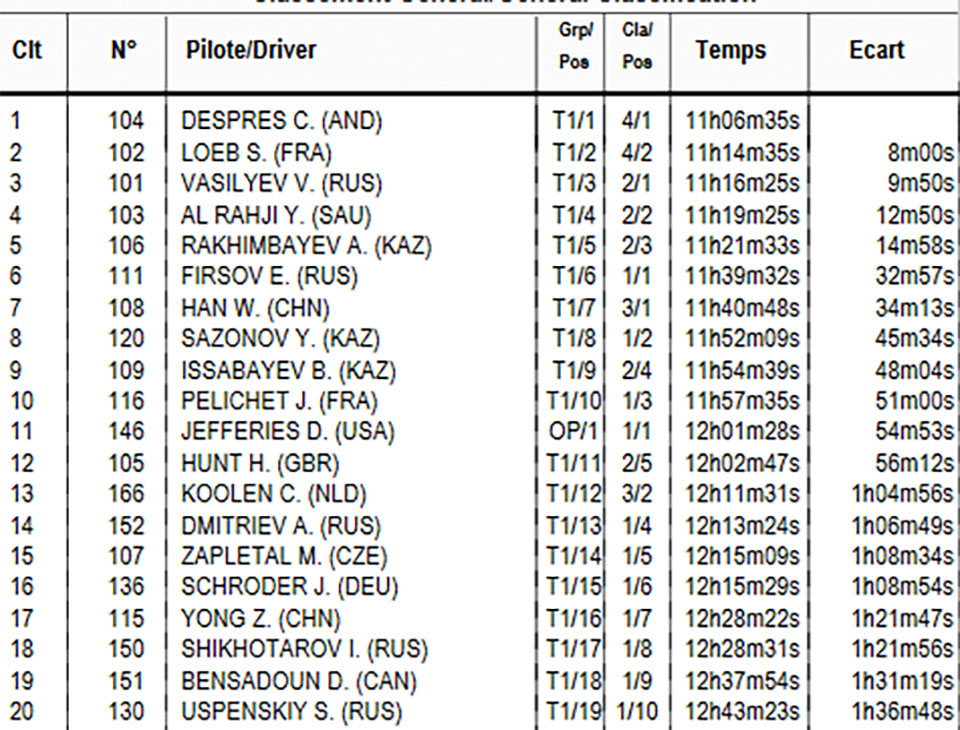Click time 11h19m25s for AL RAHJI
Screen dimensions: 960x730
tap(742, 215)
